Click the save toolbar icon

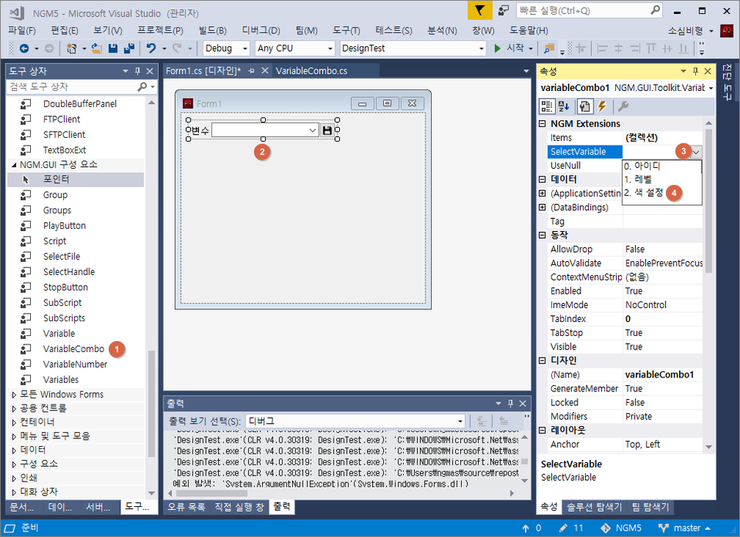pyautogui.click(x=113, y=48)
